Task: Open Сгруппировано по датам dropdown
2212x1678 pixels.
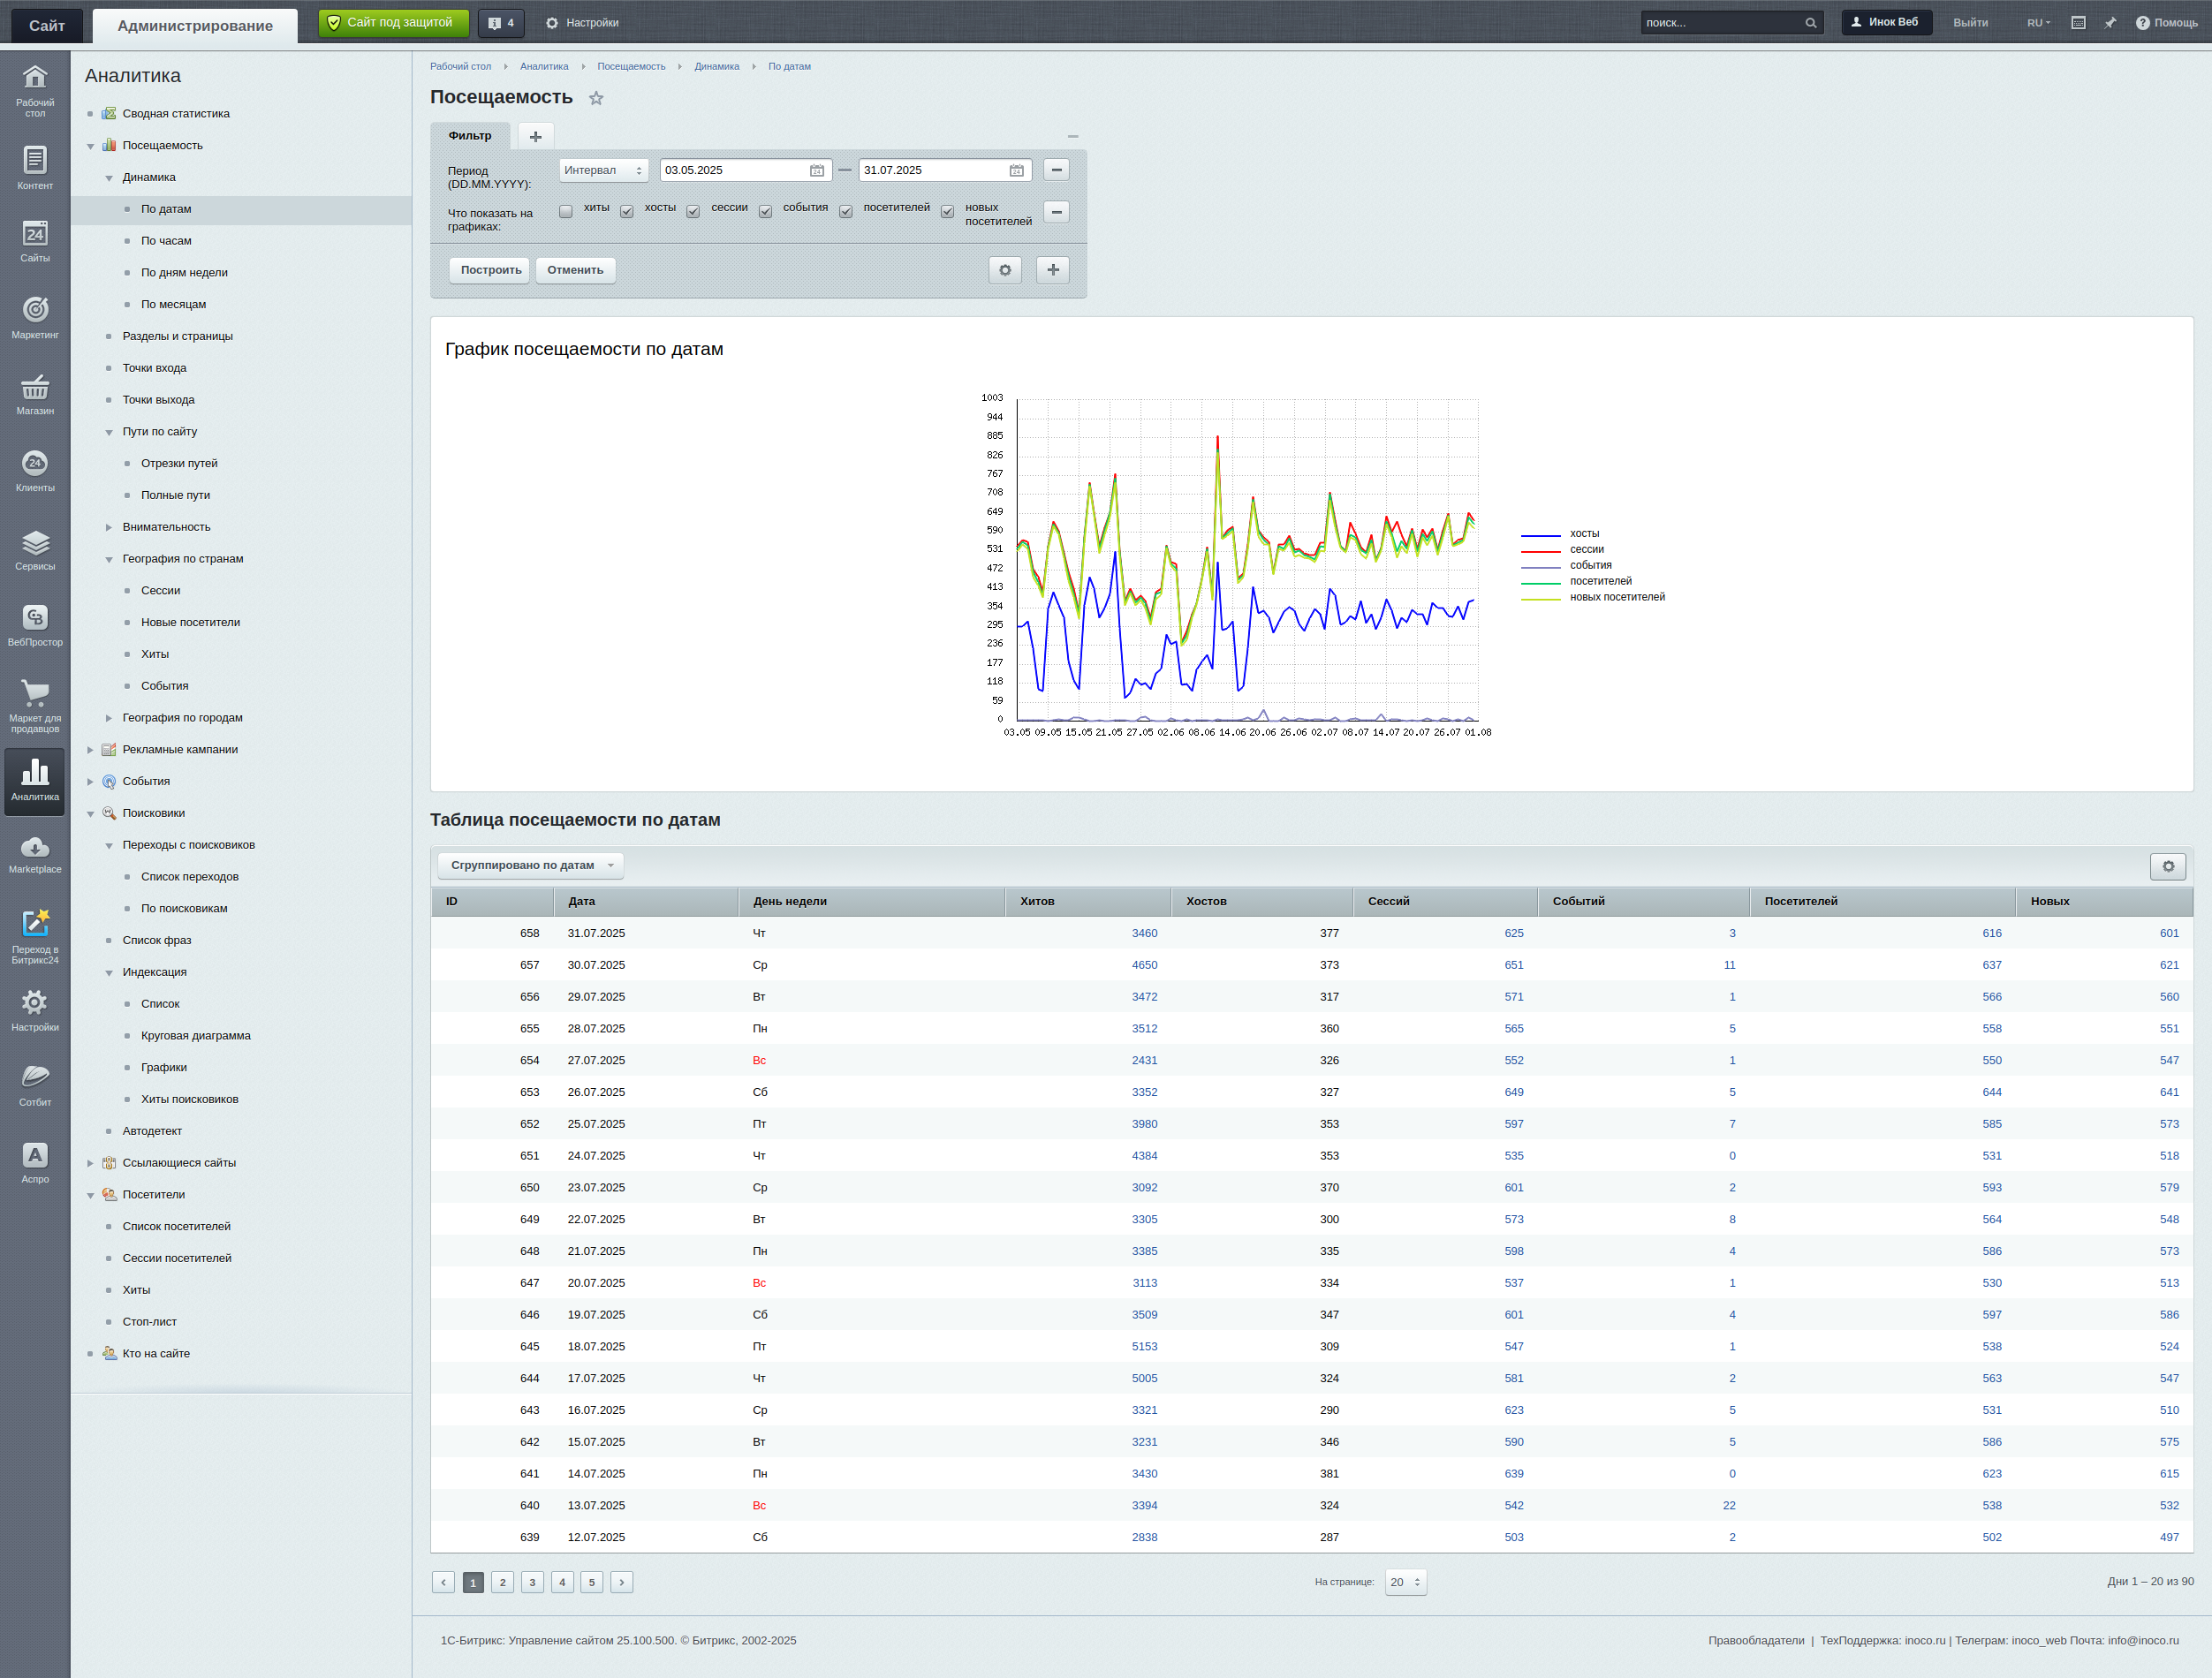Action: click(531, 865)
